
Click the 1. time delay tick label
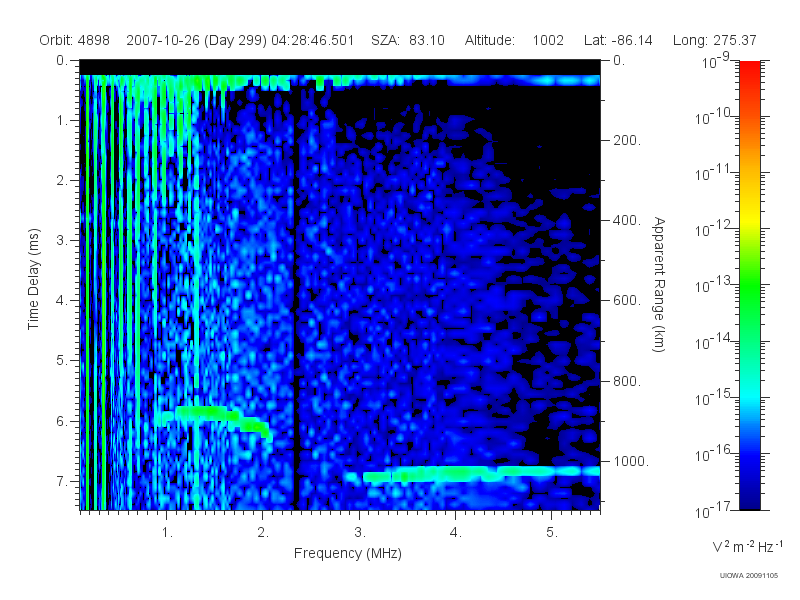pyautogui.click(x=62, y=121)
